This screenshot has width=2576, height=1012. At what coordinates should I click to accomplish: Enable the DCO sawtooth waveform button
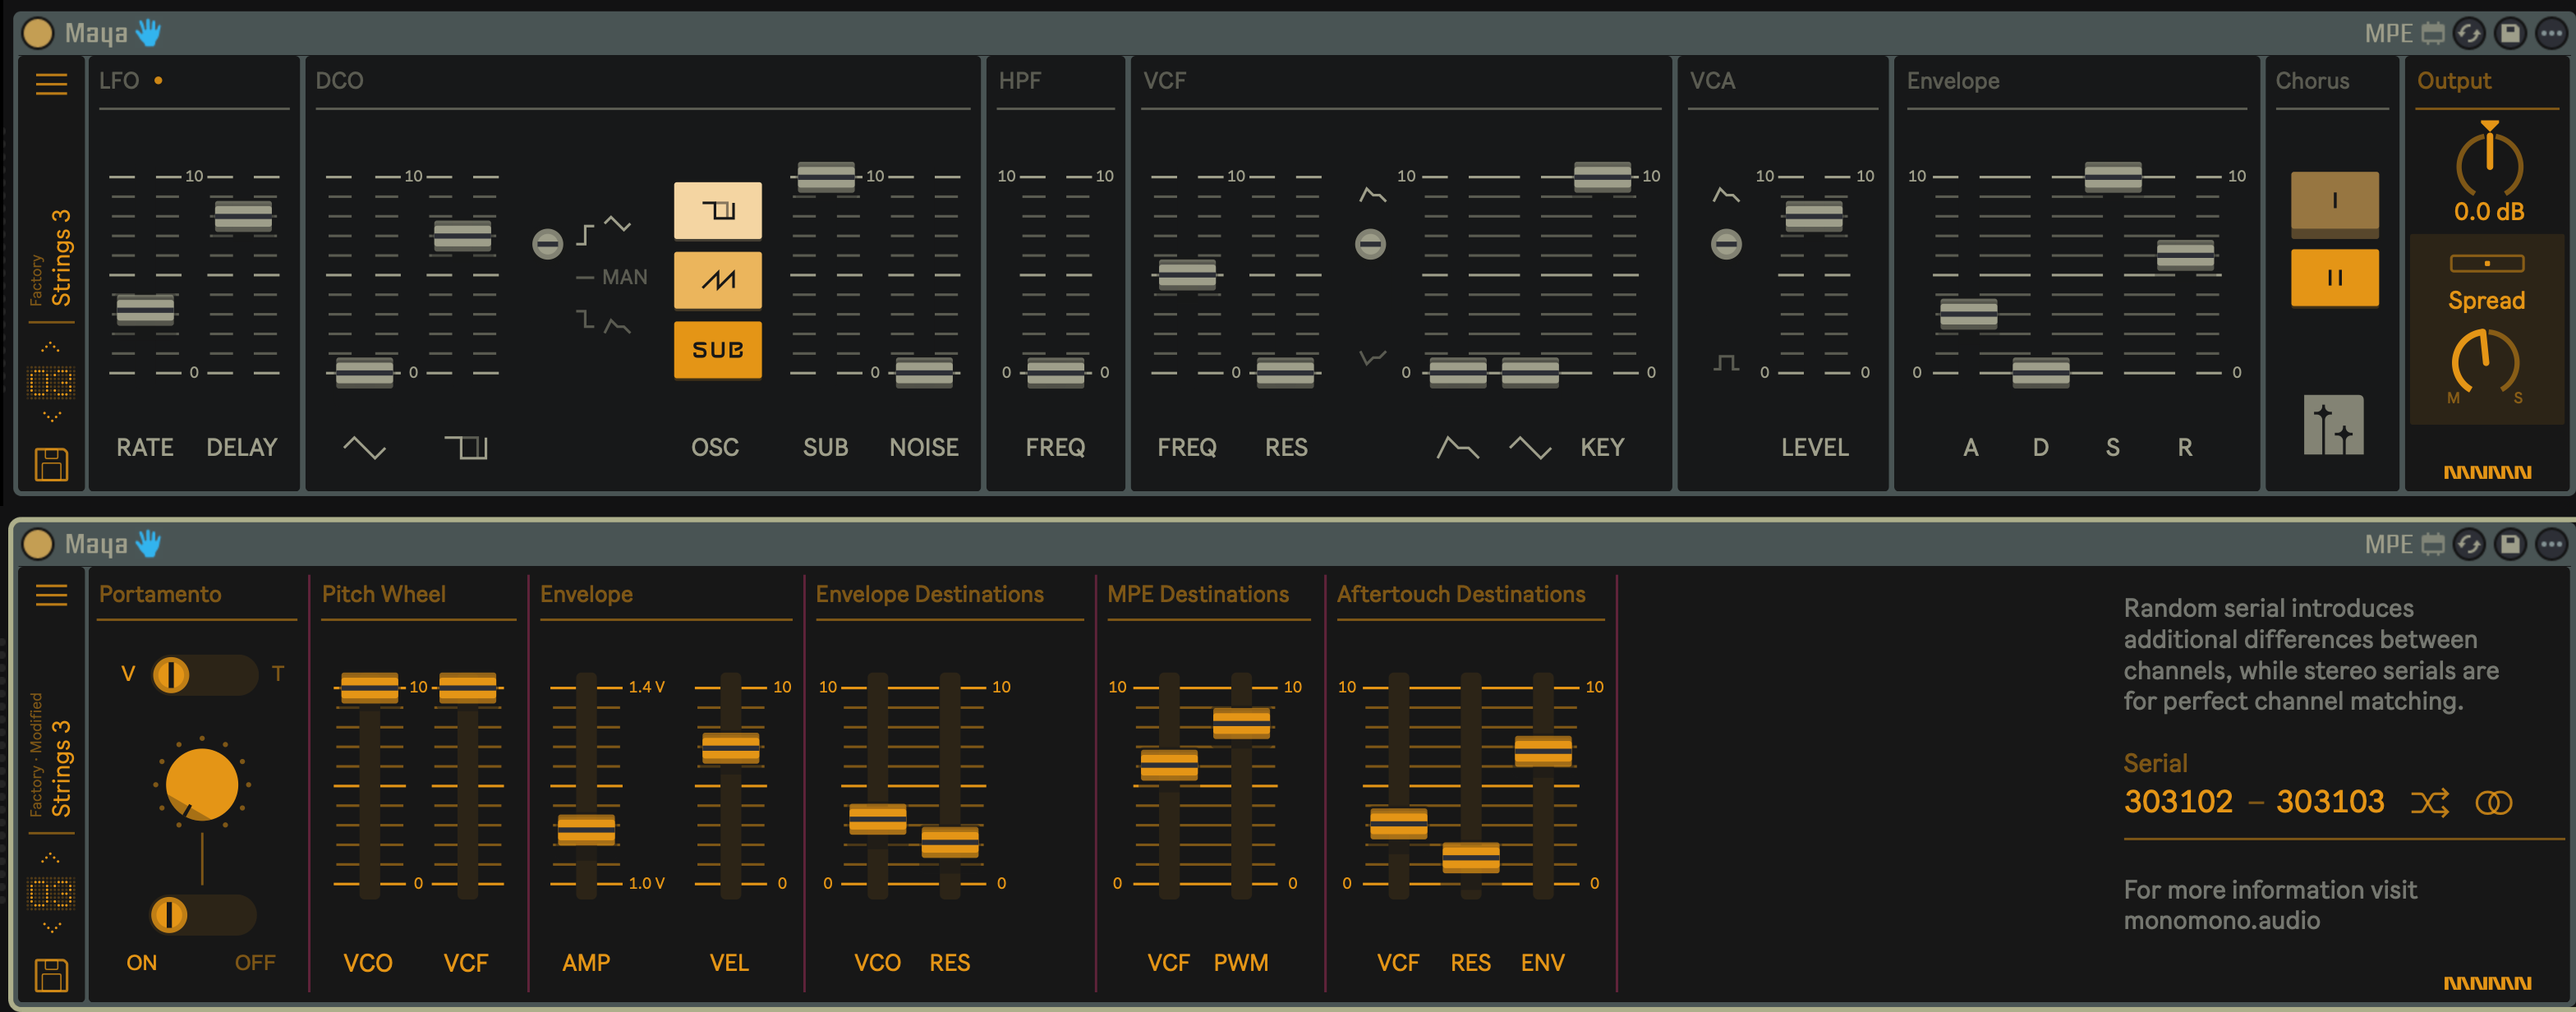pyautogui.click(x=717, y=280)
